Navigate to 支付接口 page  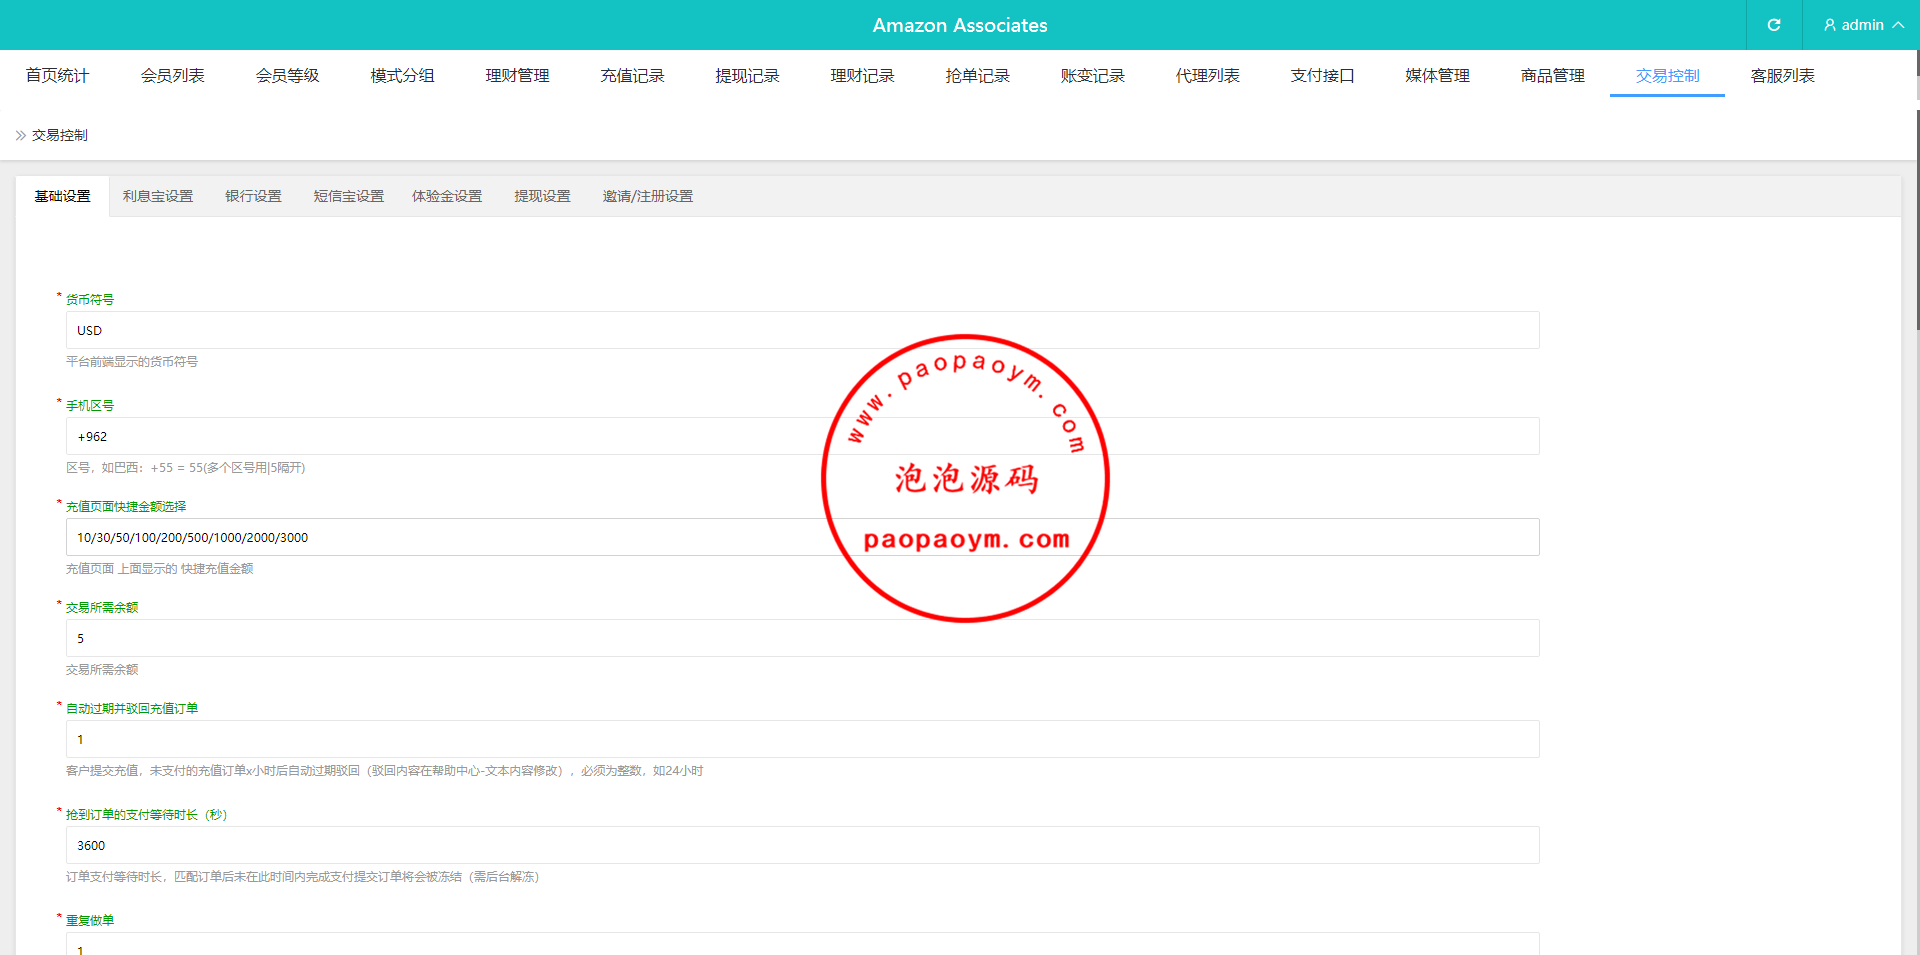point(1322,76)
